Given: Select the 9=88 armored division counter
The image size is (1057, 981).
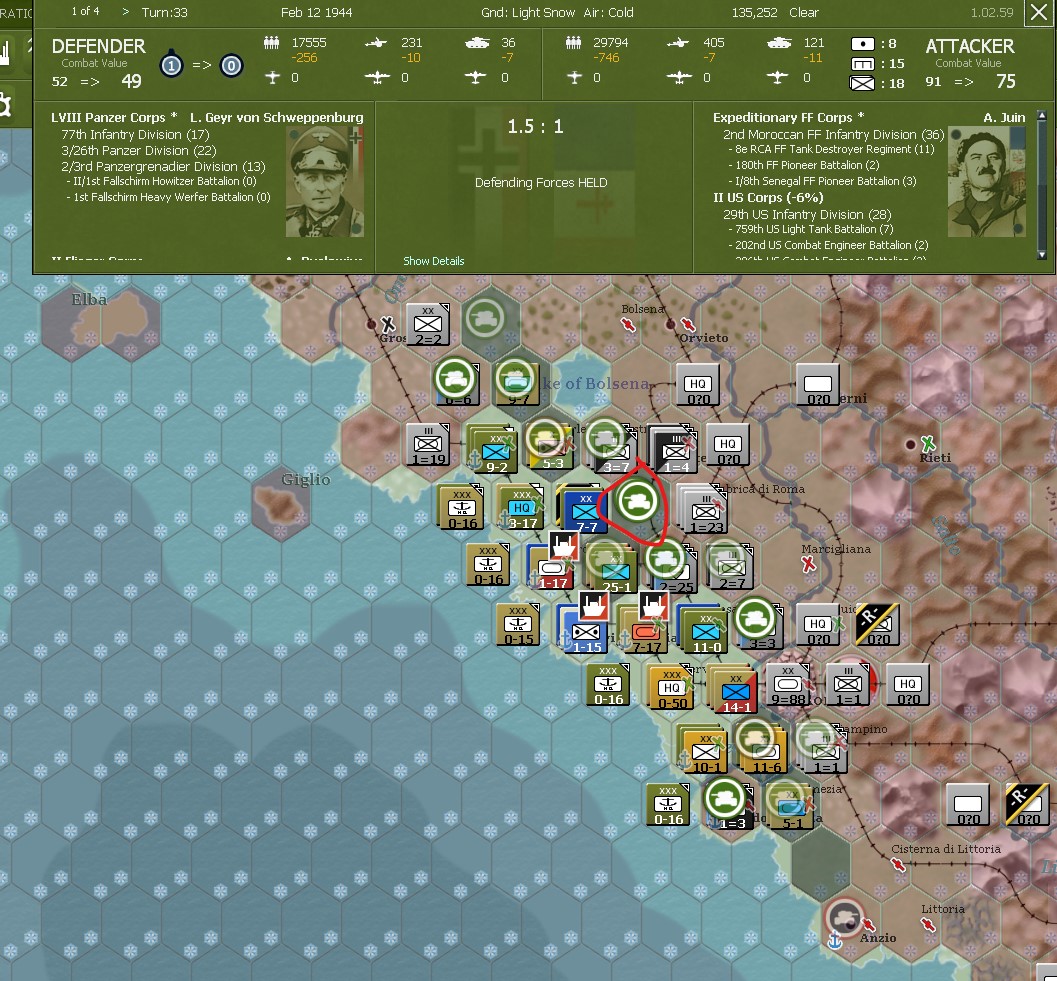Looking at the screenshot, I should pos(787,684).
